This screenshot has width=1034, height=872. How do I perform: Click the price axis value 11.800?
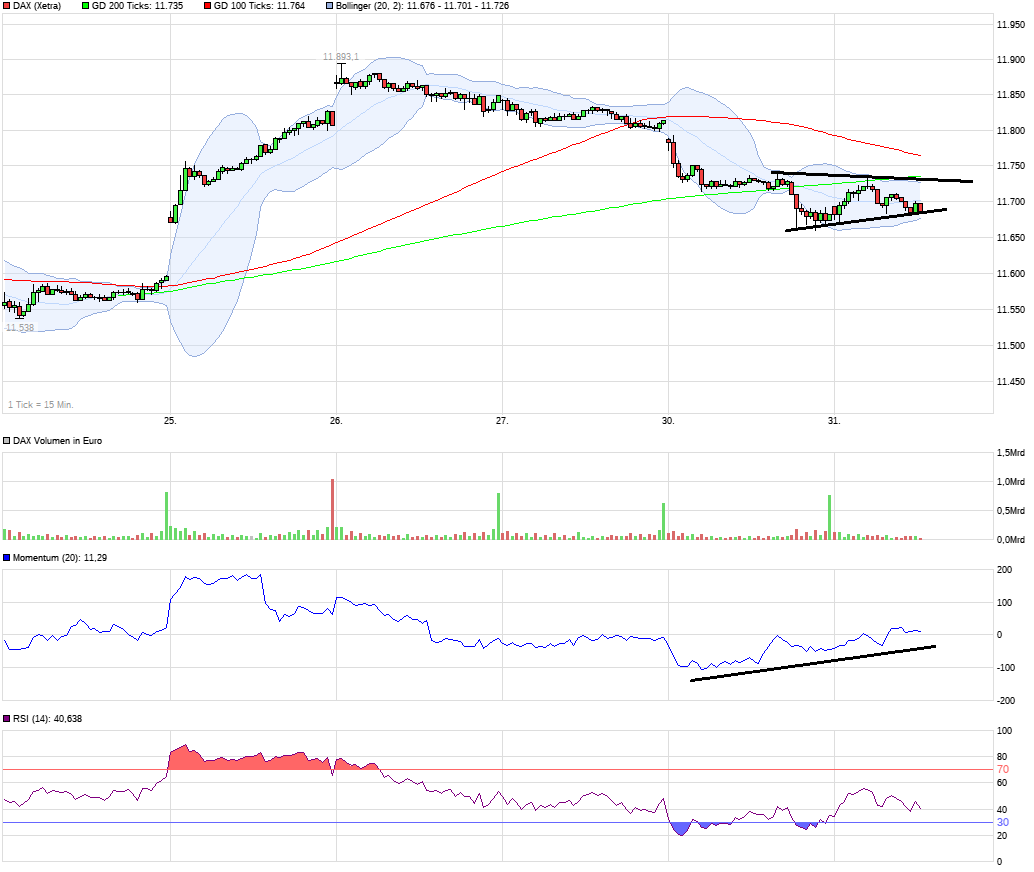pyautogui.click(x=1011, y=131)
